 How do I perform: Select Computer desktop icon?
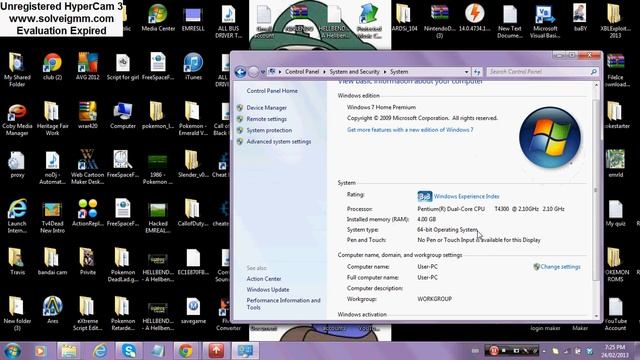(x=123, y=116)
